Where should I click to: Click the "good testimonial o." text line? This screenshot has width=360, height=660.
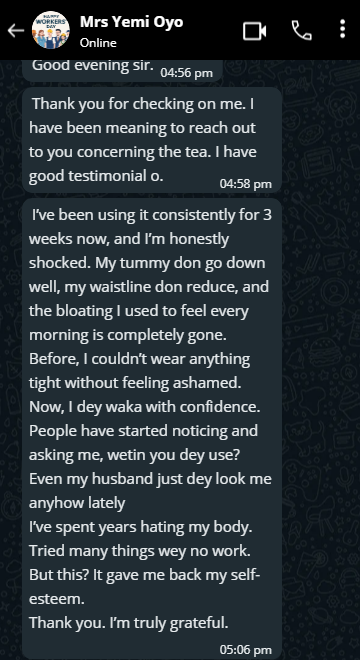pyautogui.click(x=96, y=176)
